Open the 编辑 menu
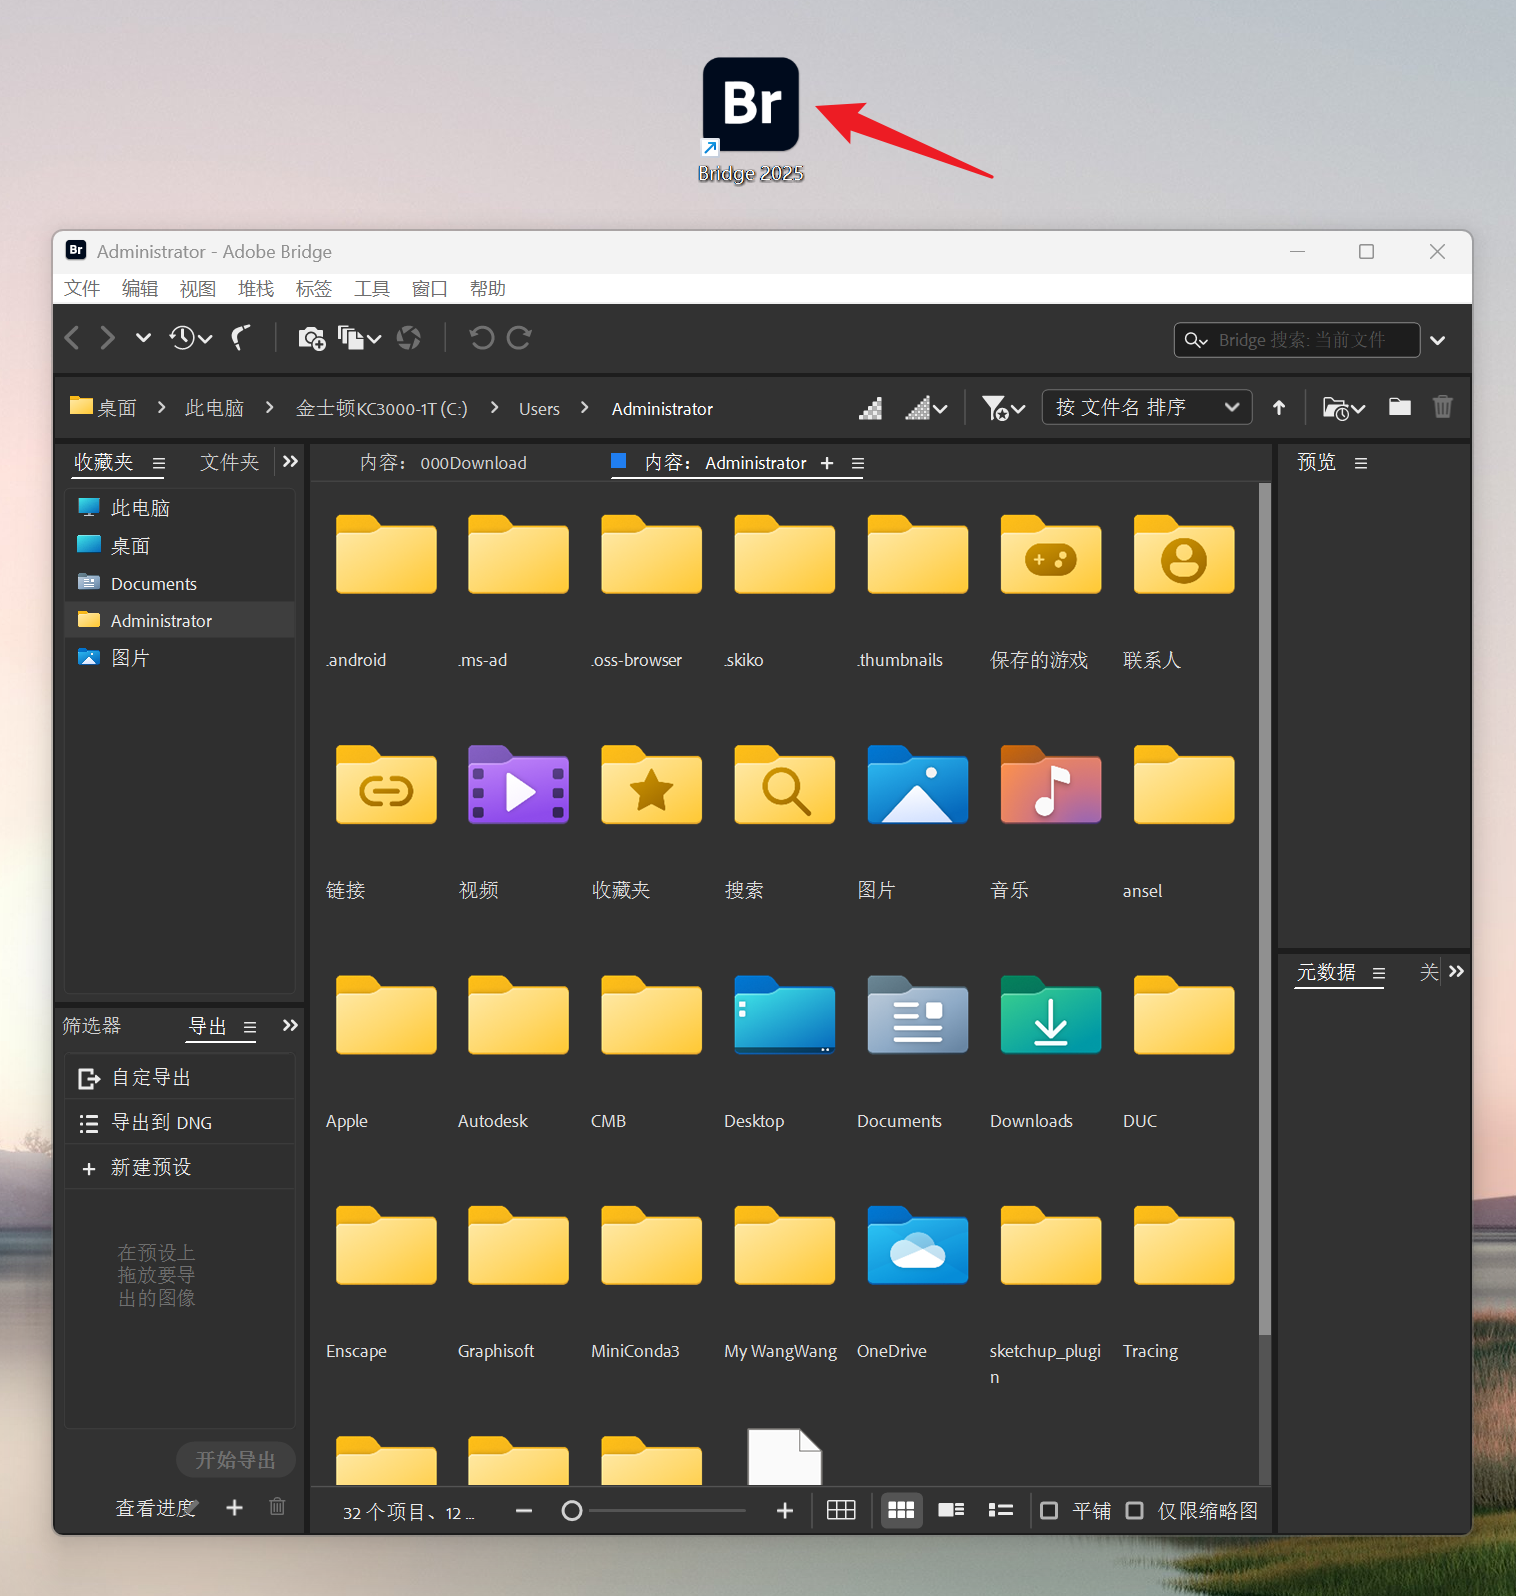The image size is (1516, 1596). click(140, 289)
